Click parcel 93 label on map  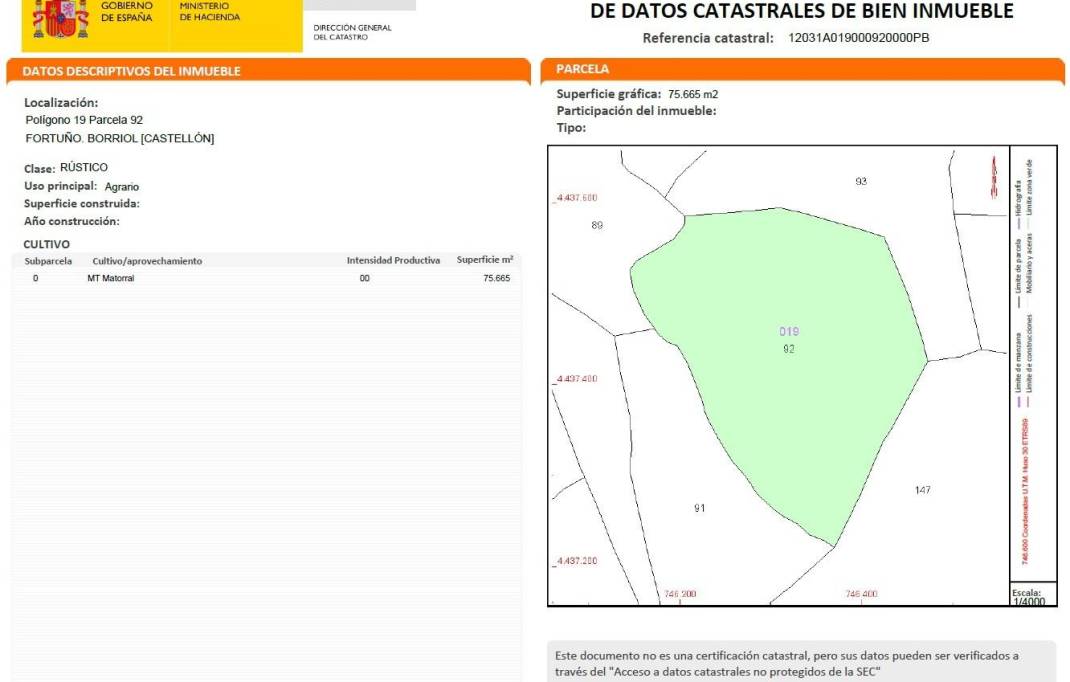[861, 181]
